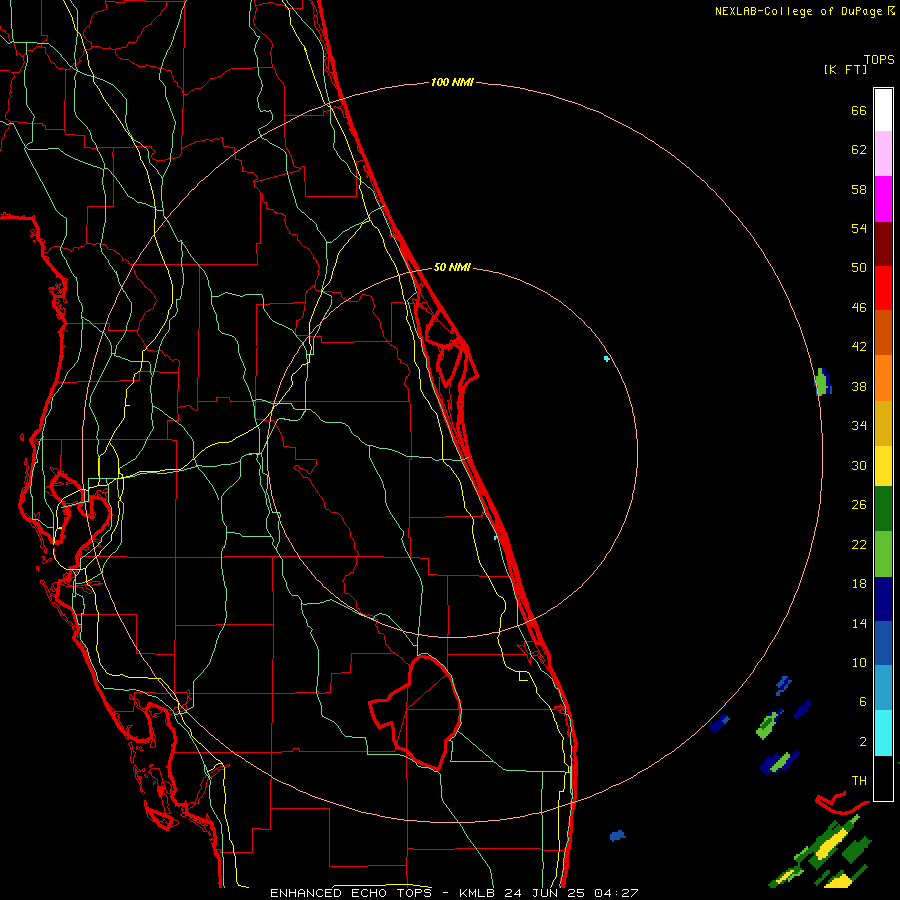Click the 38 legend value
900x900 pixels.
coord(859,386)
